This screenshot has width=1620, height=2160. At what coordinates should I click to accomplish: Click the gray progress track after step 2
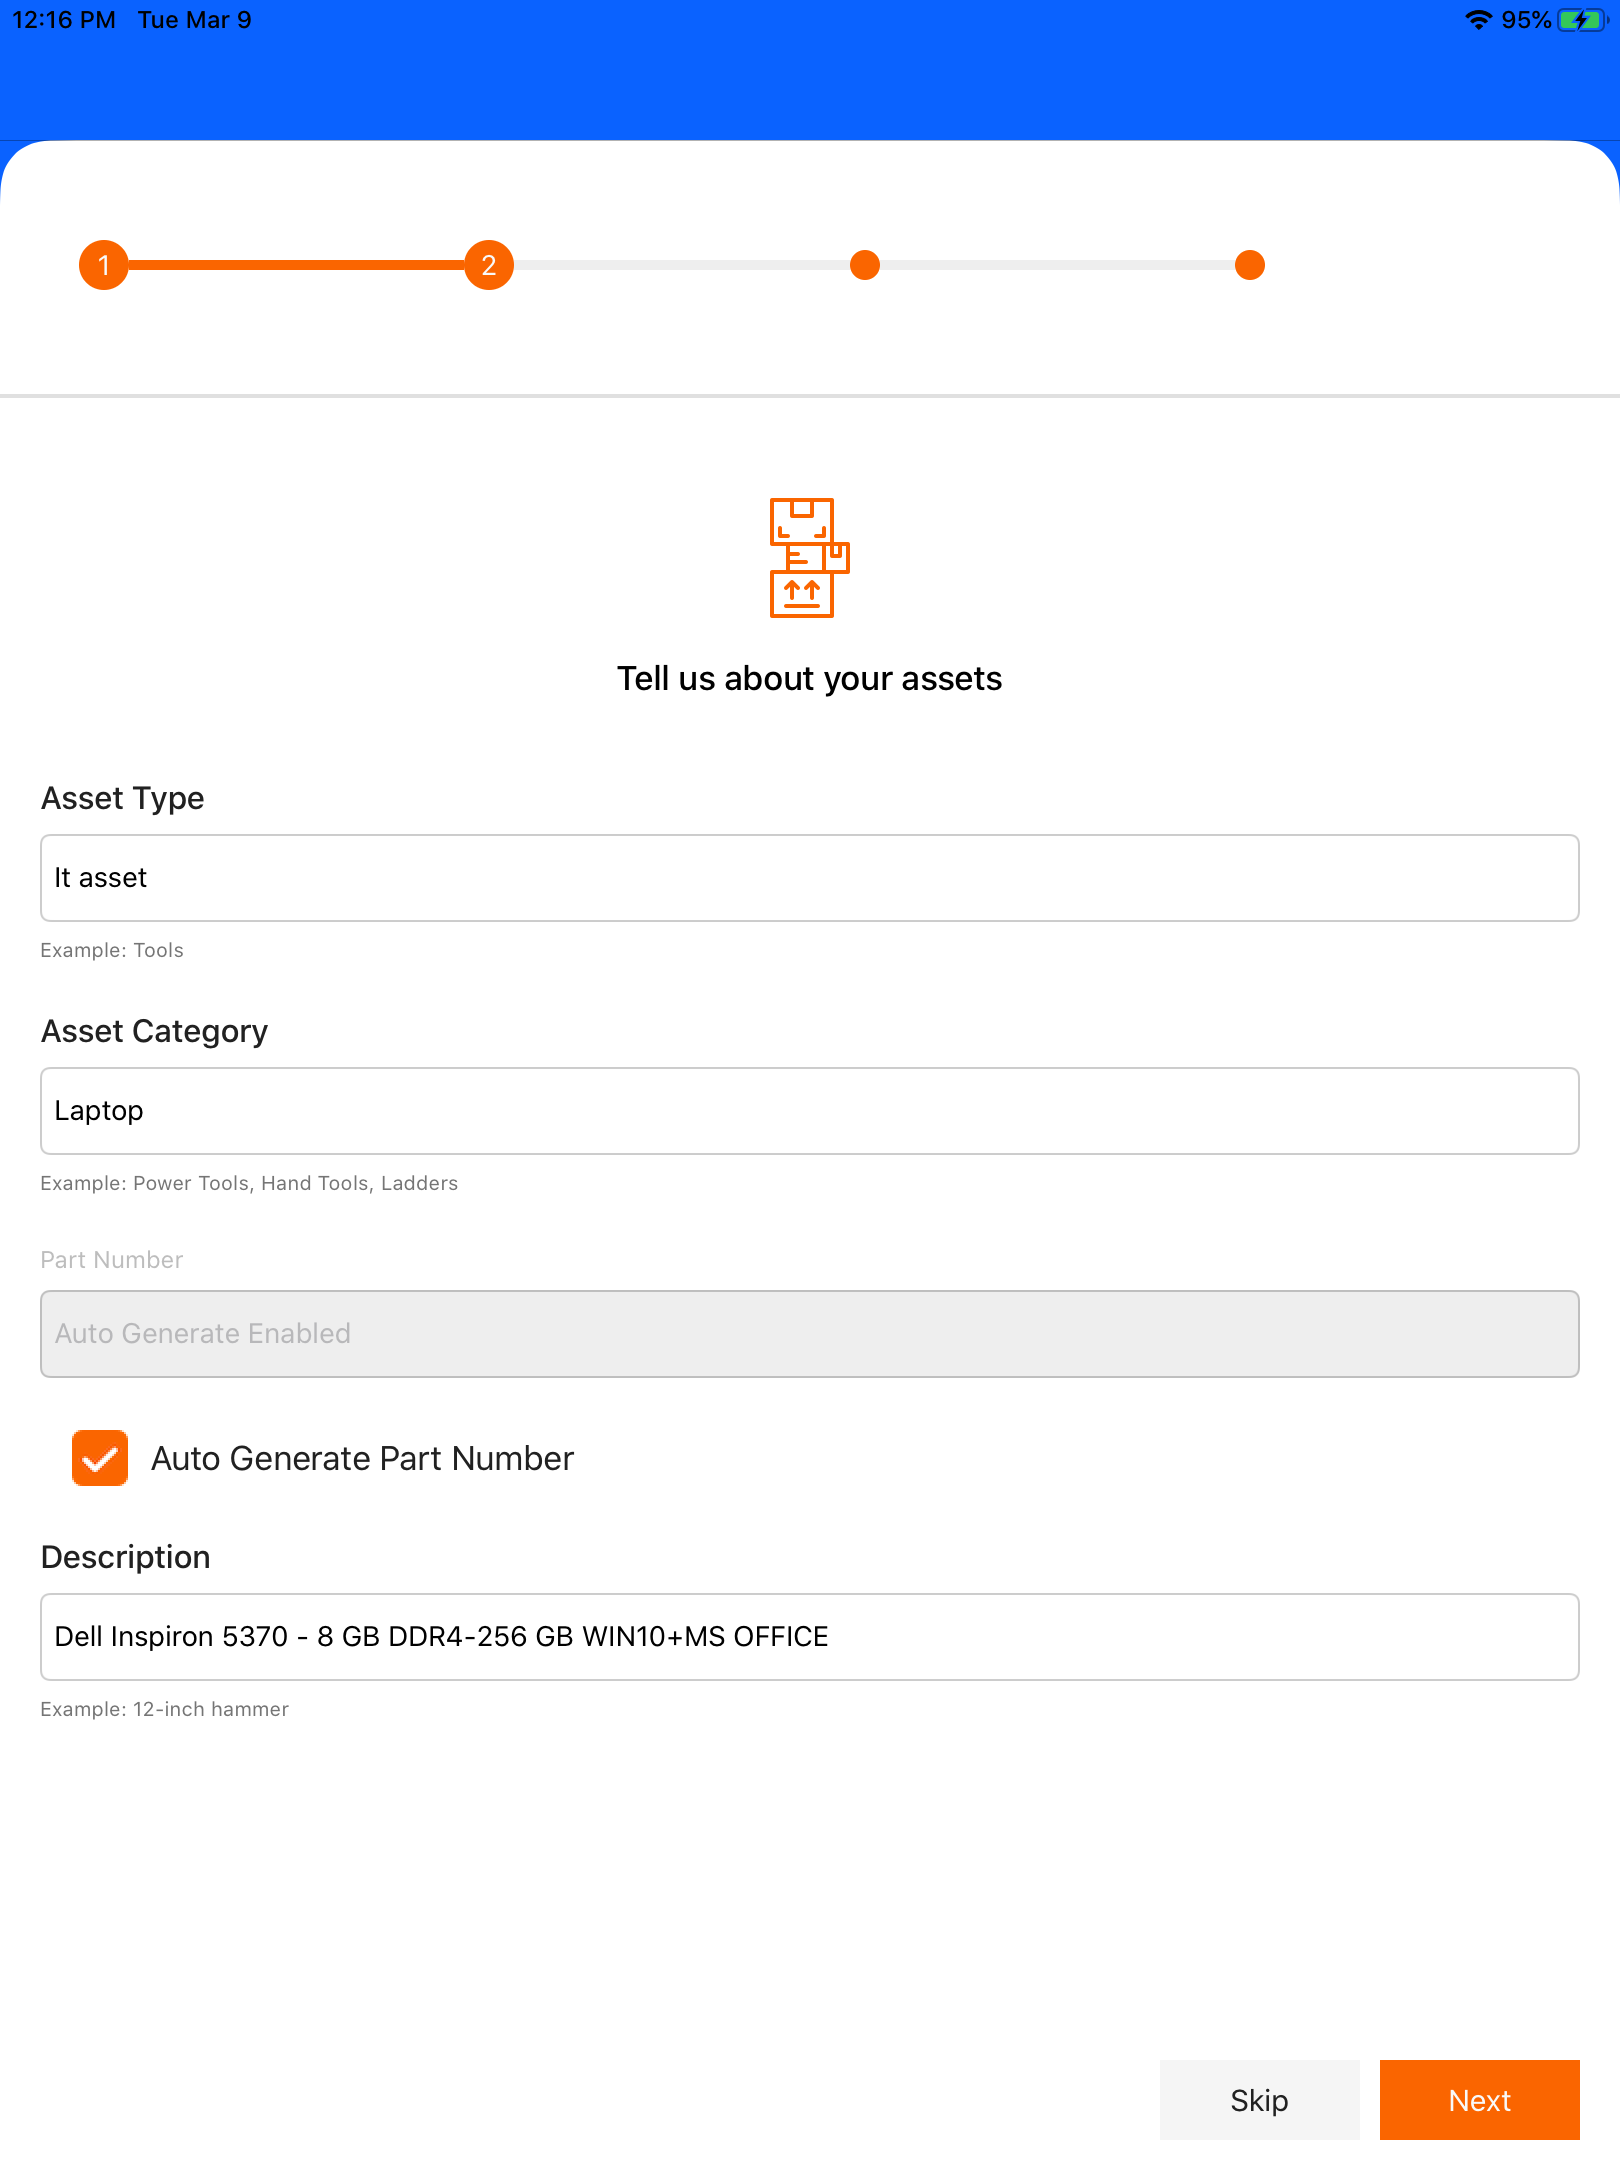click(x=680, y=265)
